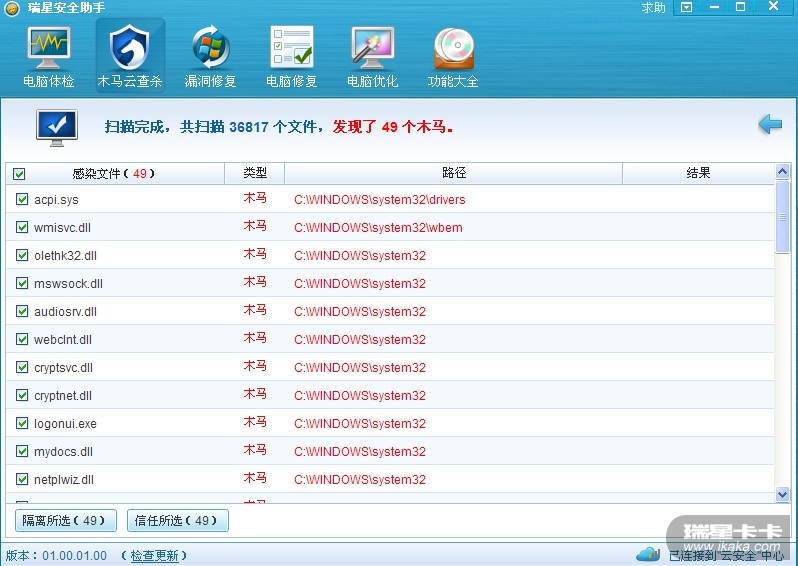
Task: Click path C:\WINDOWS\system32\drivers
Action: click(x=380, y=200)
